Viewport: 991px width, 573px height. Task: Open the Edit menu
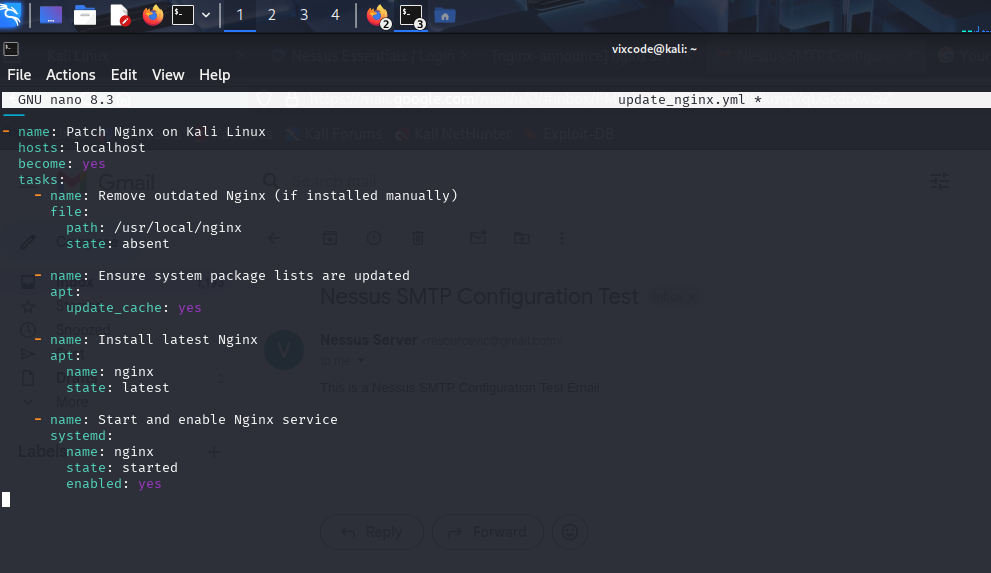tap(124, 75)
